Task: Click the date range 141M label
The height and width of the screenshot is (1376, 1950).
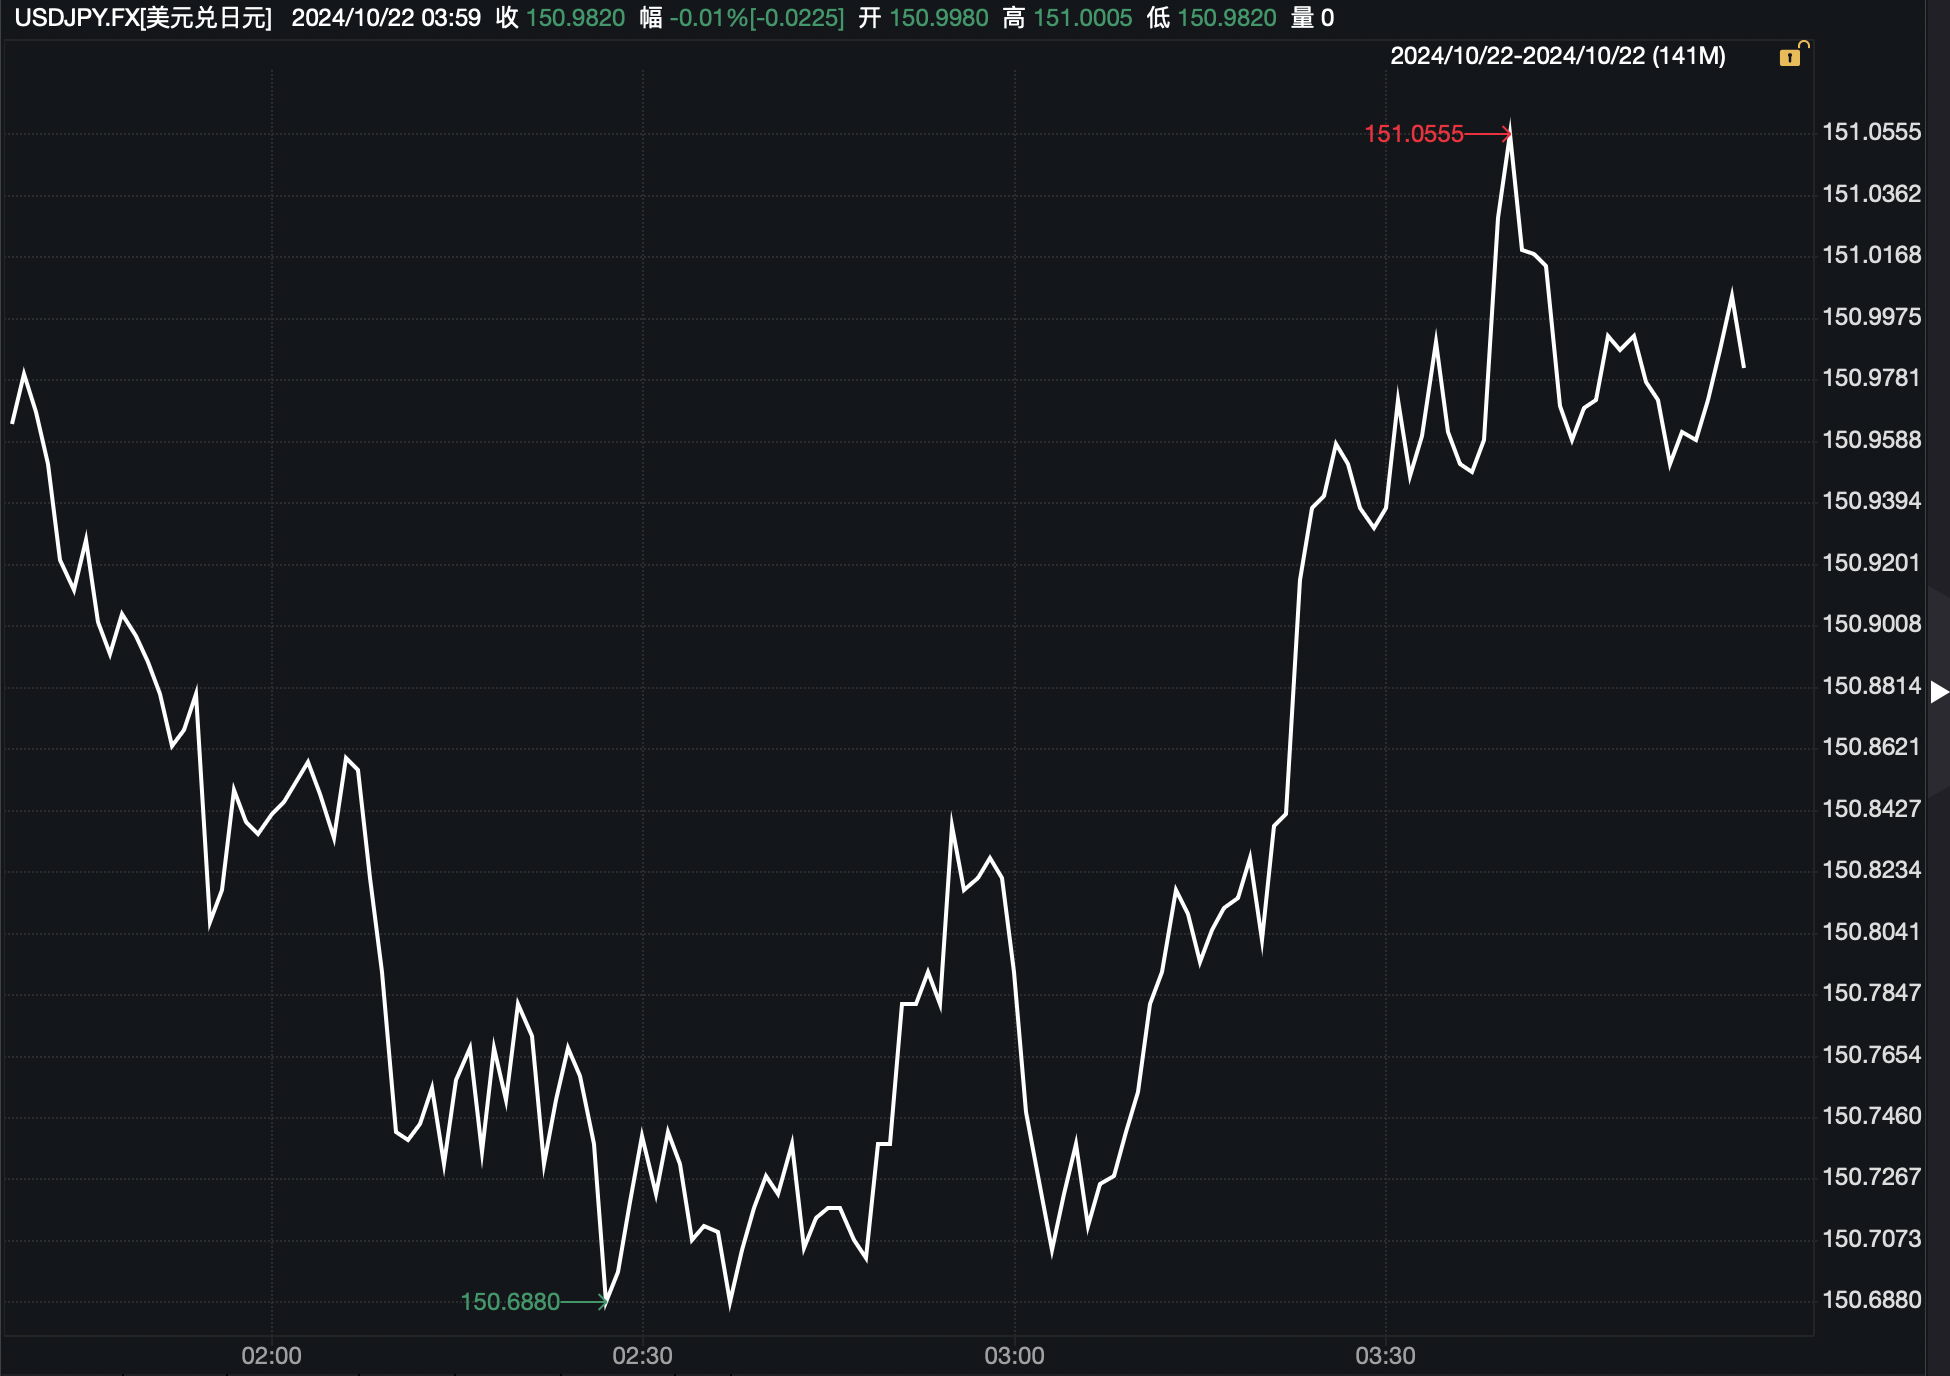Action: tap(1557, 56)
